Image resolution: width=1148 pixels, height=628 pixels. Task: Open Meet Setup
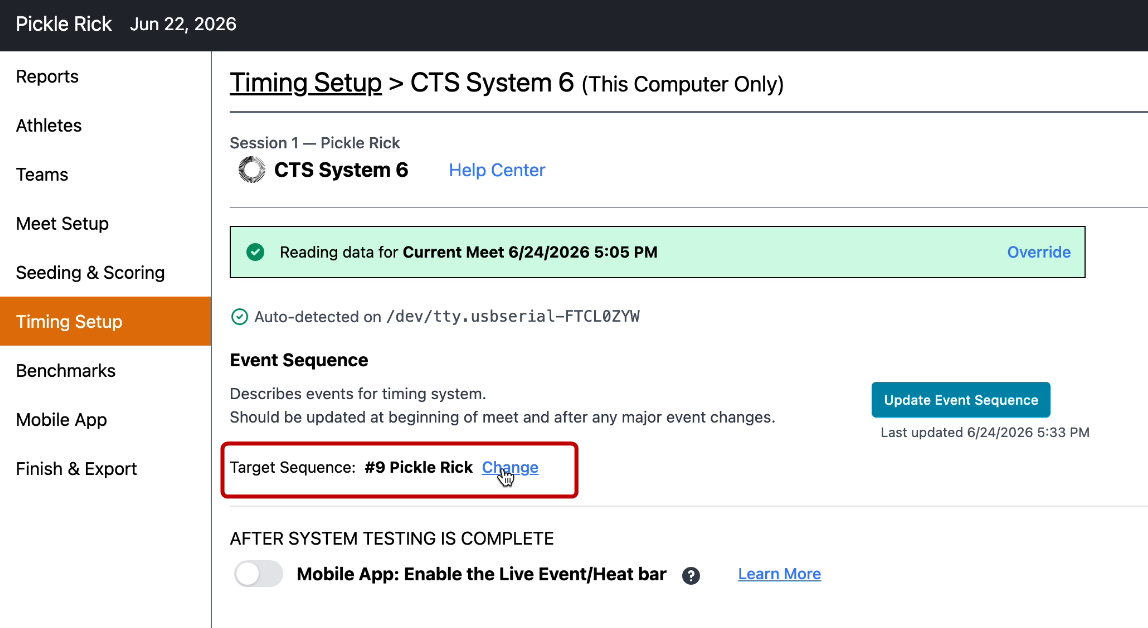pyautogui.click(x=105, y=223)
